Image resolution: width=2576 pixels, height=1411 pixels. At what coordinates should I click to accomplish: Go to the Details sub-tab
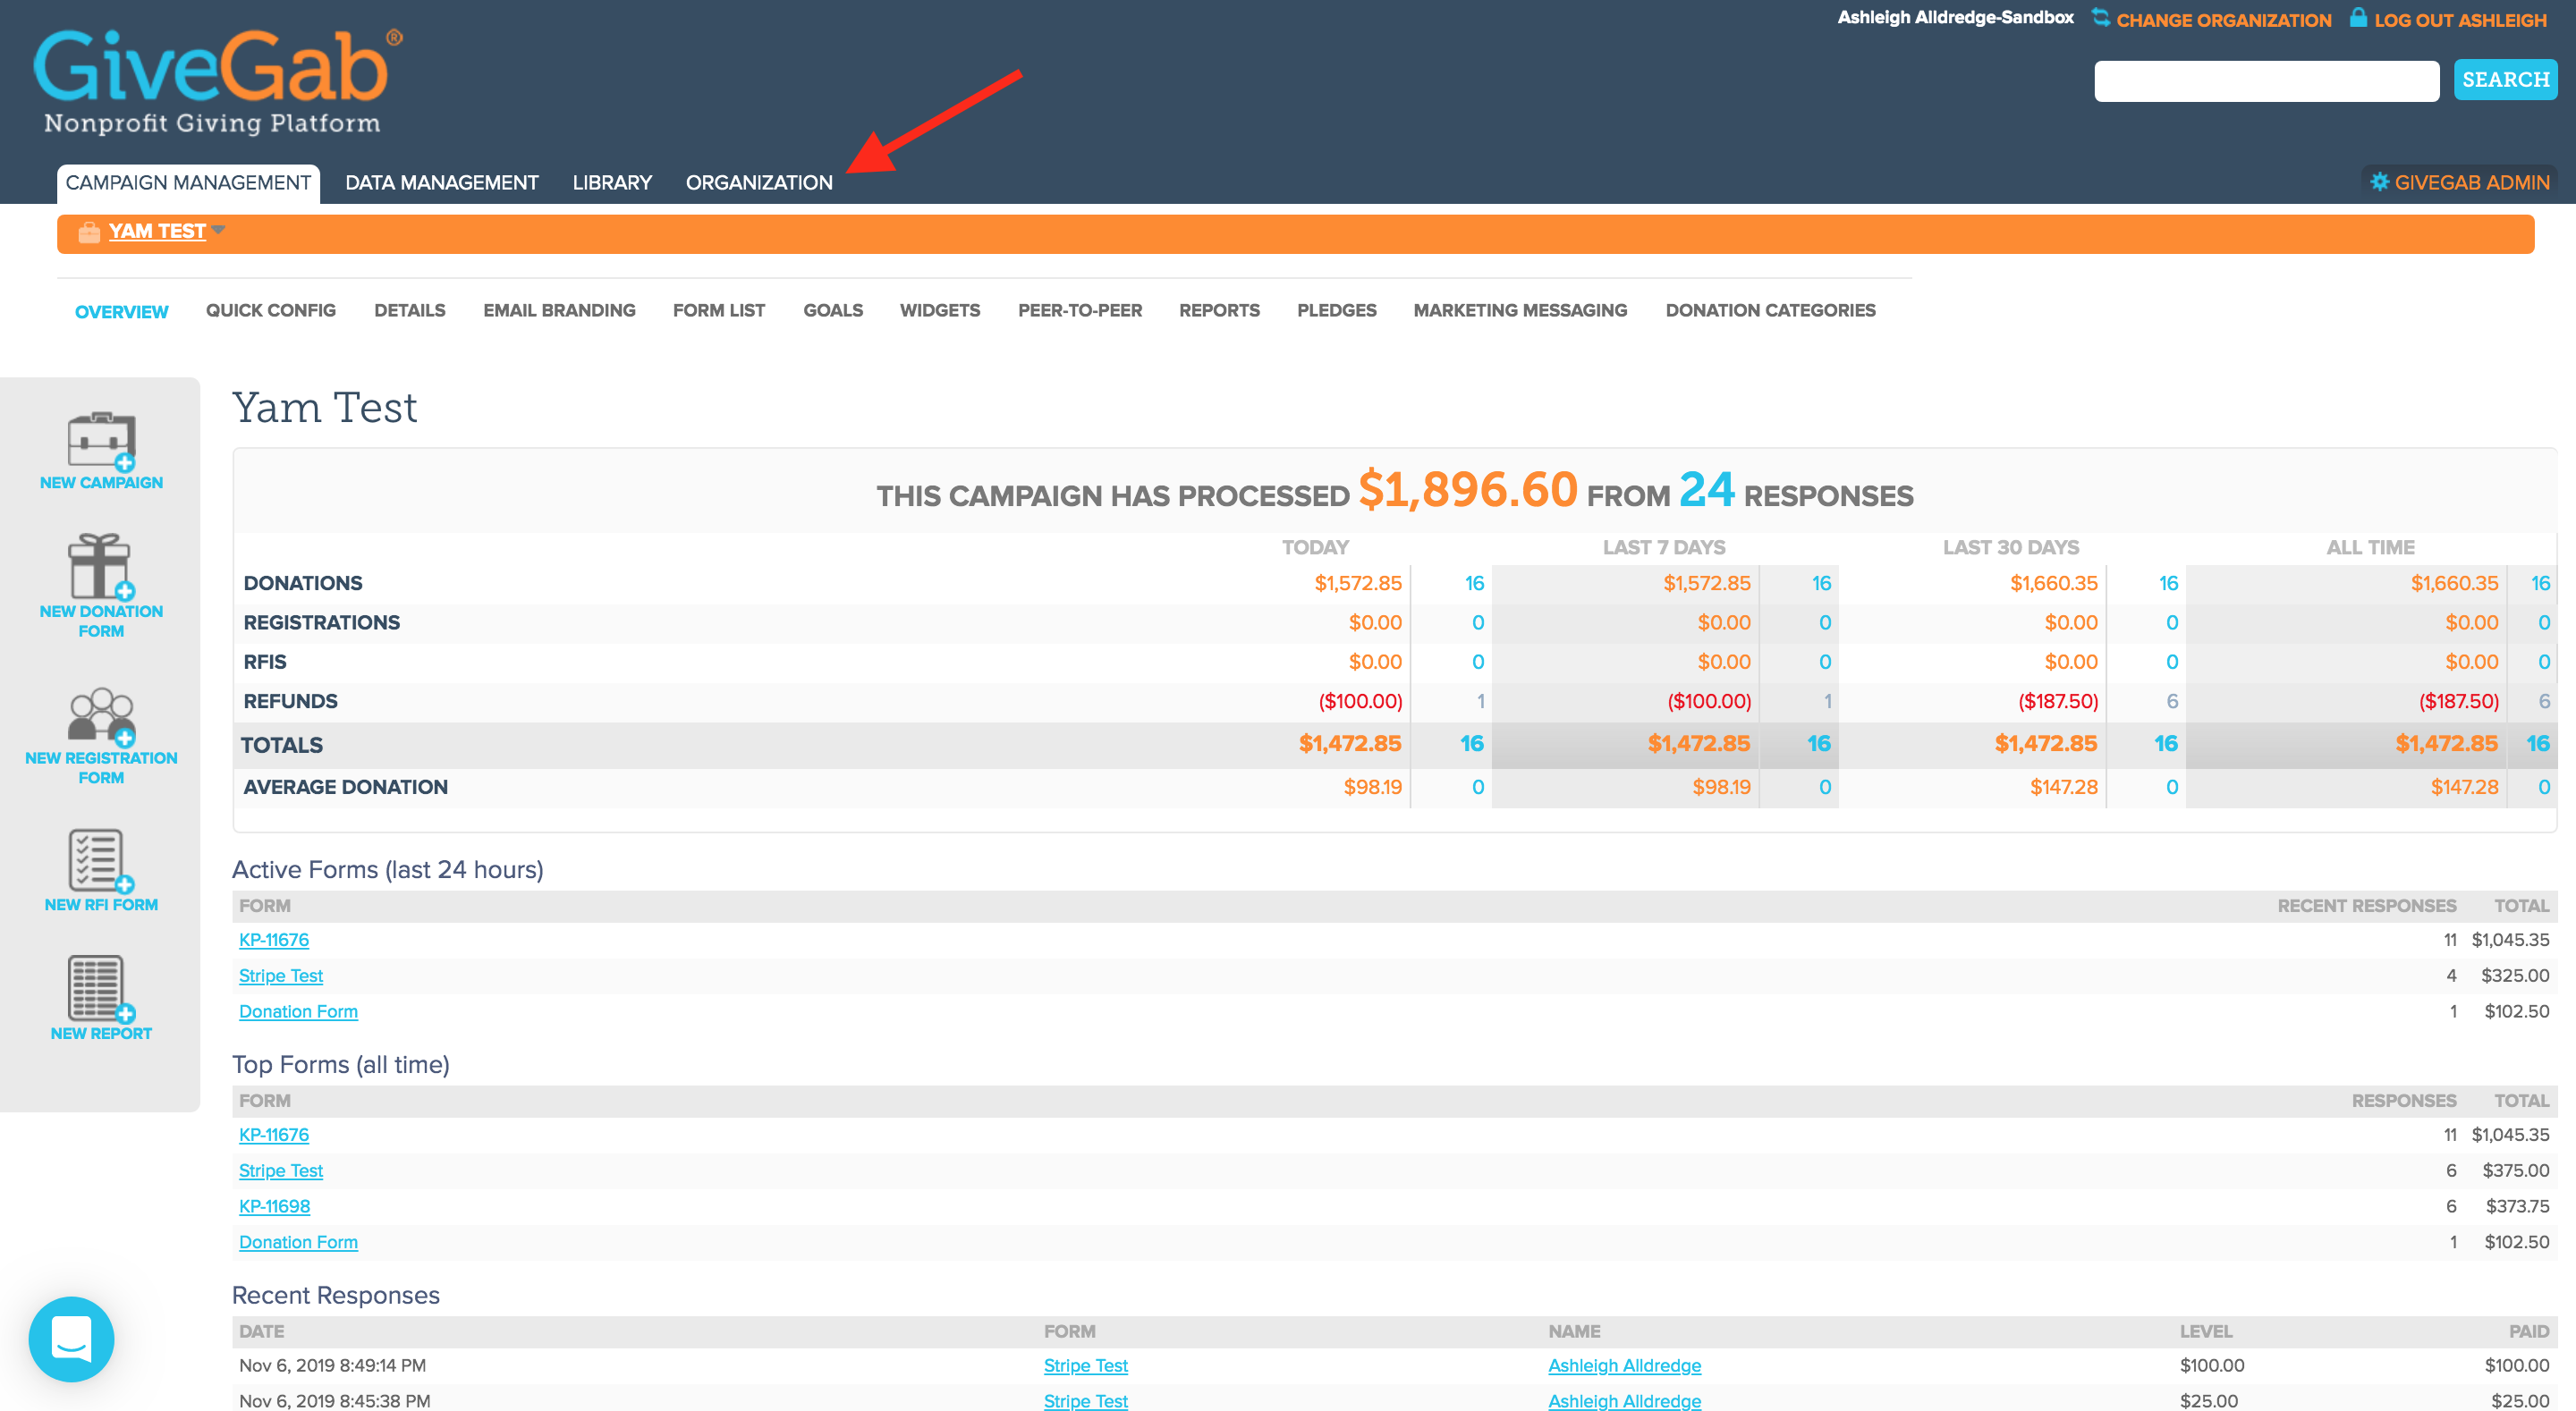[x=410, y=311]
